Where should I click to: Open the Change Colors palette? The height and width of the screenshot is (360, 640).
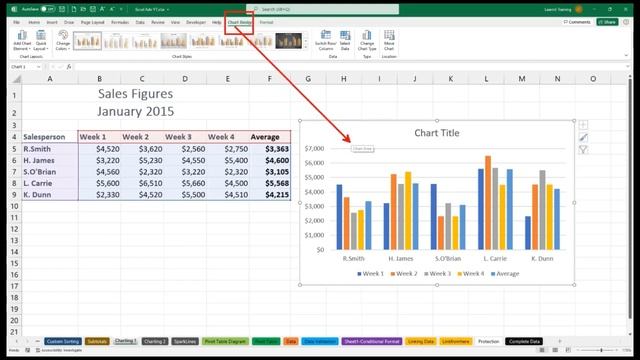[x=63, y=40]
